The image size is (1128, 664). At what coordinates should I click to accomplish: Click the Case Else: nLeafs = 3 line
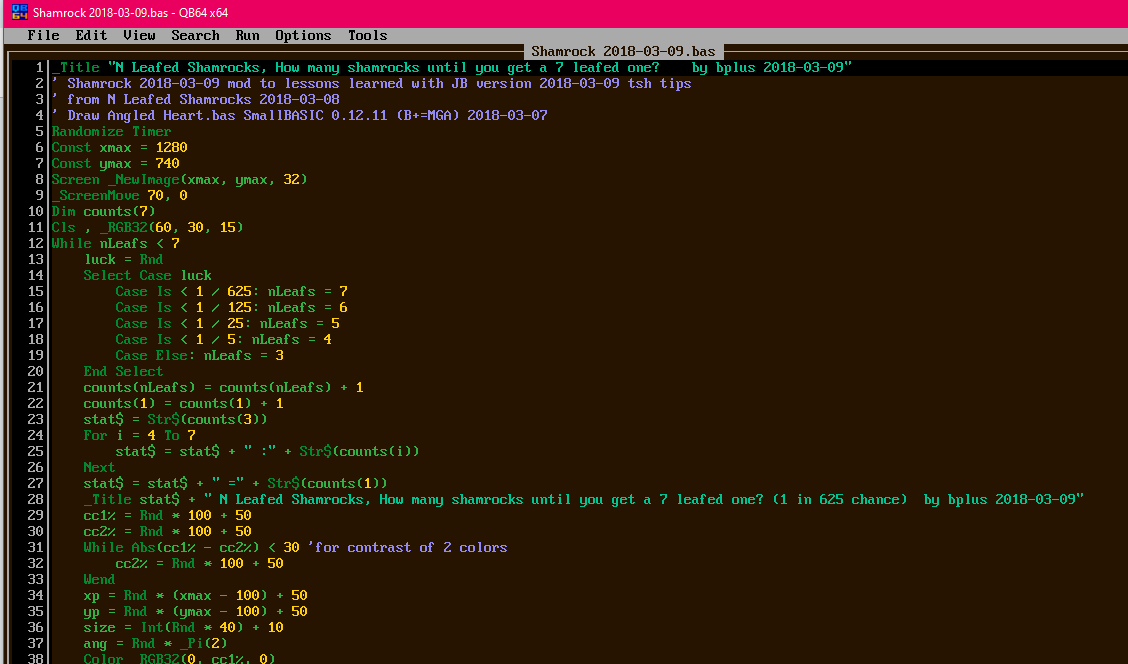coord(199,355)
